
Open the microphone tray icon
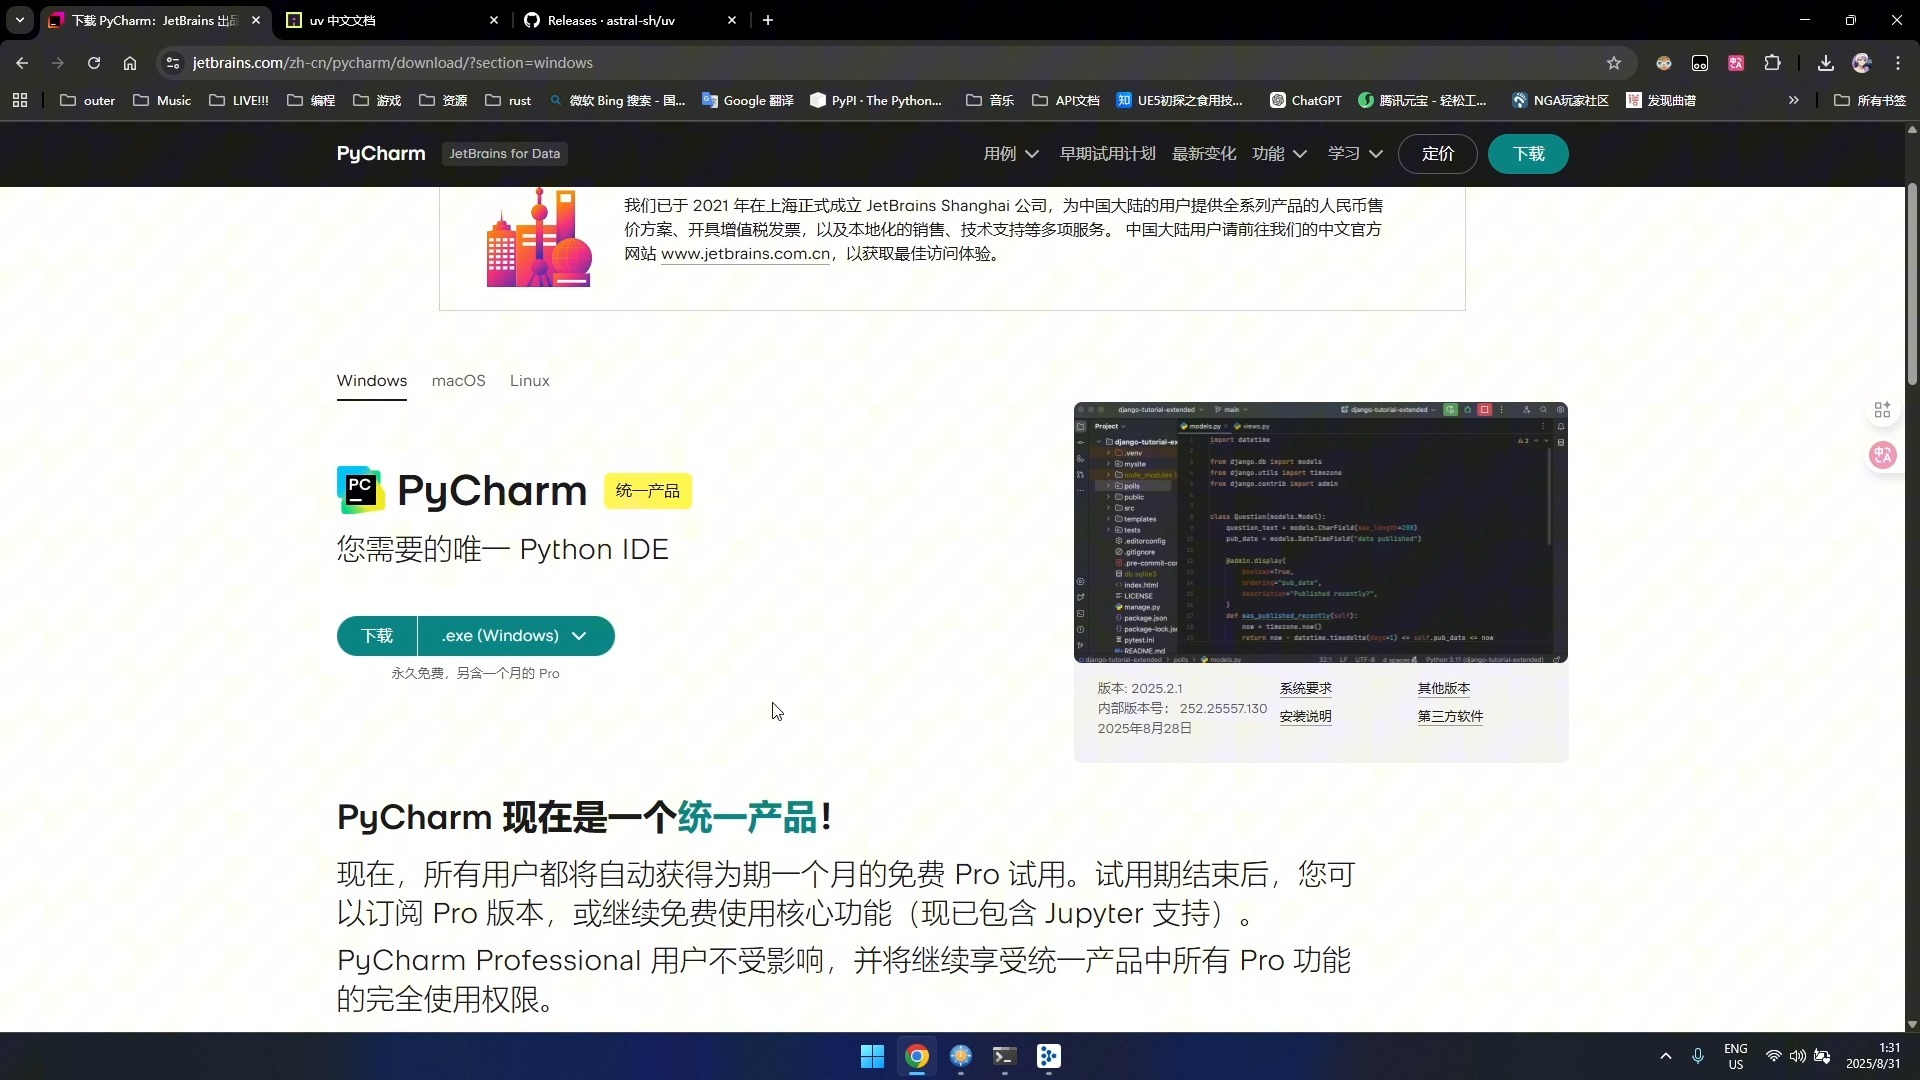point(1697,1056)
